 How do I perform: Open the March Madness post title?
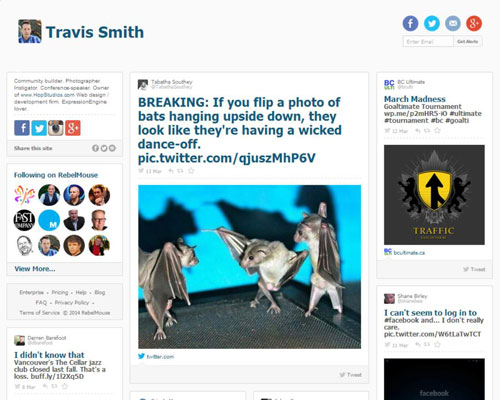[x=415, y=99]
